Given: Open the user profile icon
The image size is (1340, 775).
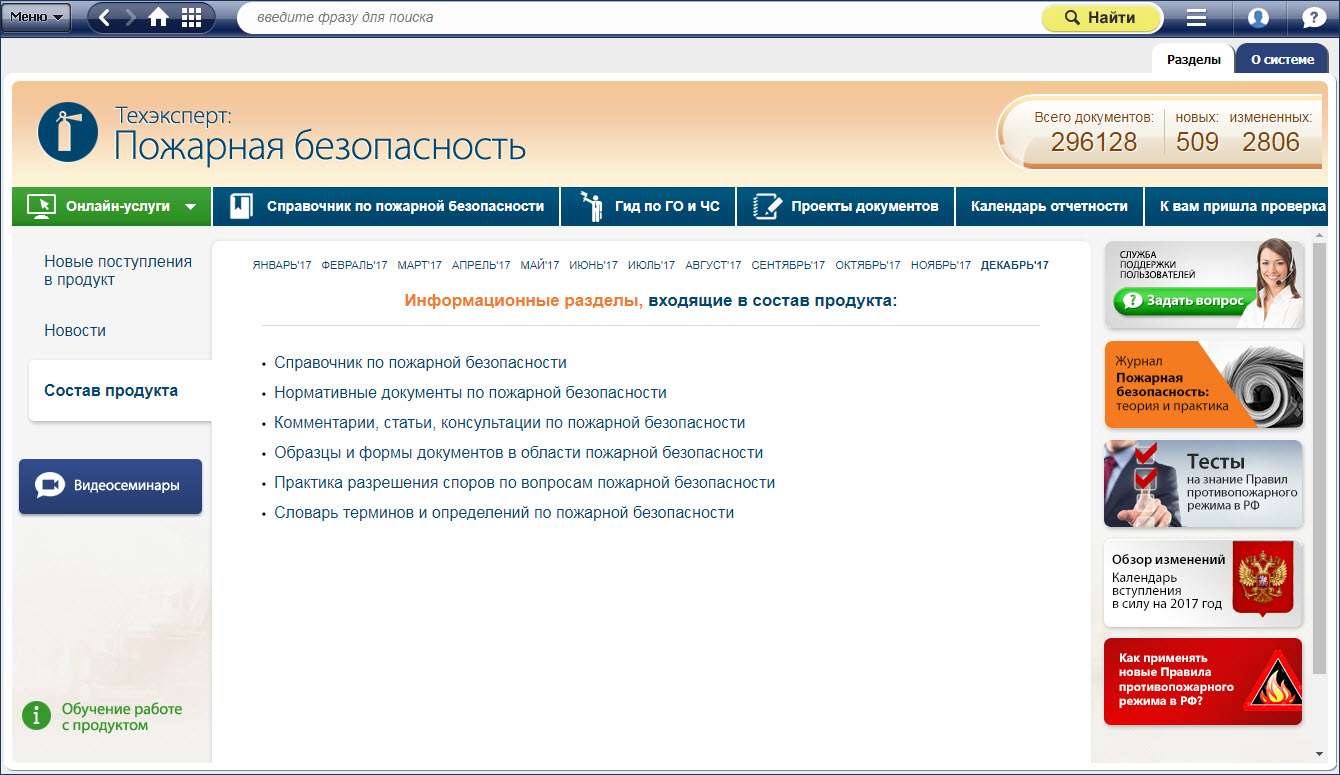Looking at the screenshot, I should coord(1258,18).
